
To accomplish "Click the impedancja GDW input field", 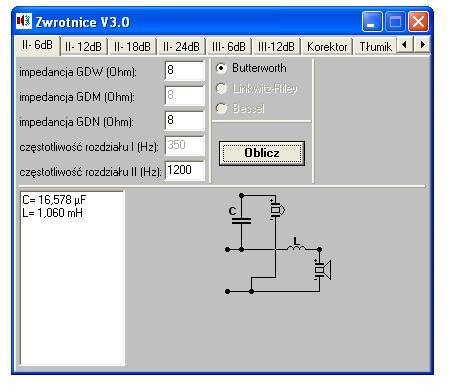I will [x=184, y=71].
